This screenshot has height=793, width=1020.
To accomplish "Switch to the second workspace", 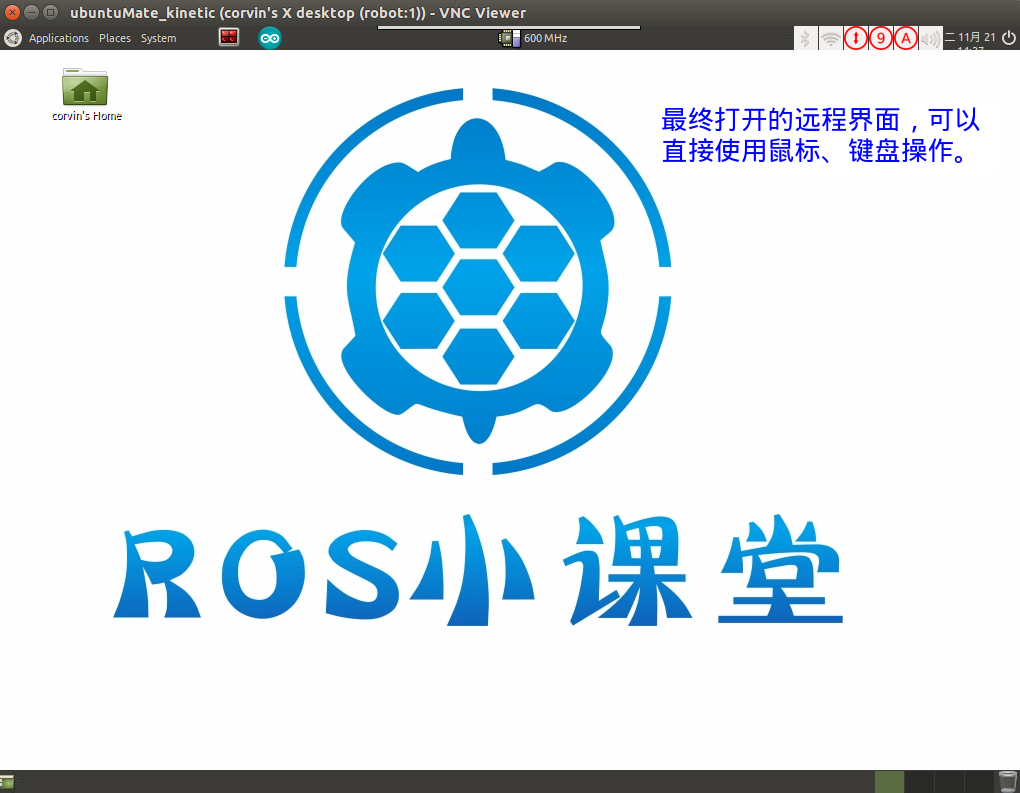I will click(919, 782).
